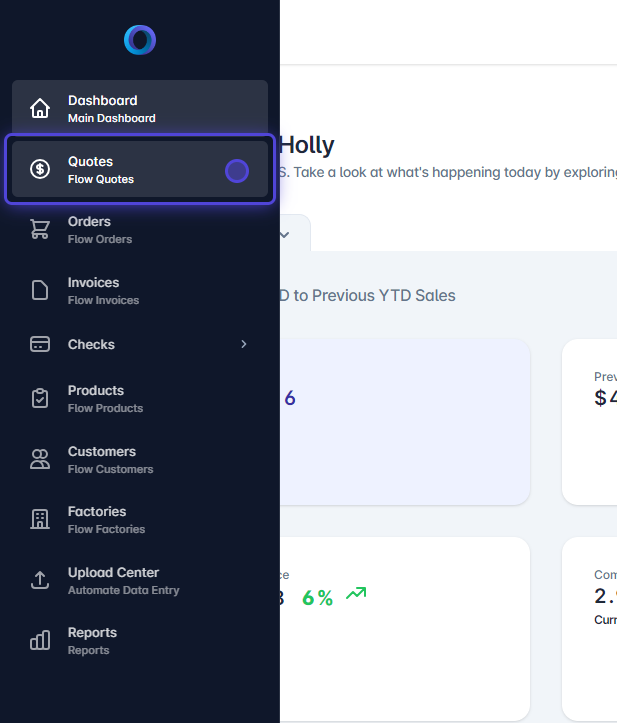The height and width of the screenshot is (723, 617).
Task: Click the Reports bar chart icon
Action: (x=40, y=640)
